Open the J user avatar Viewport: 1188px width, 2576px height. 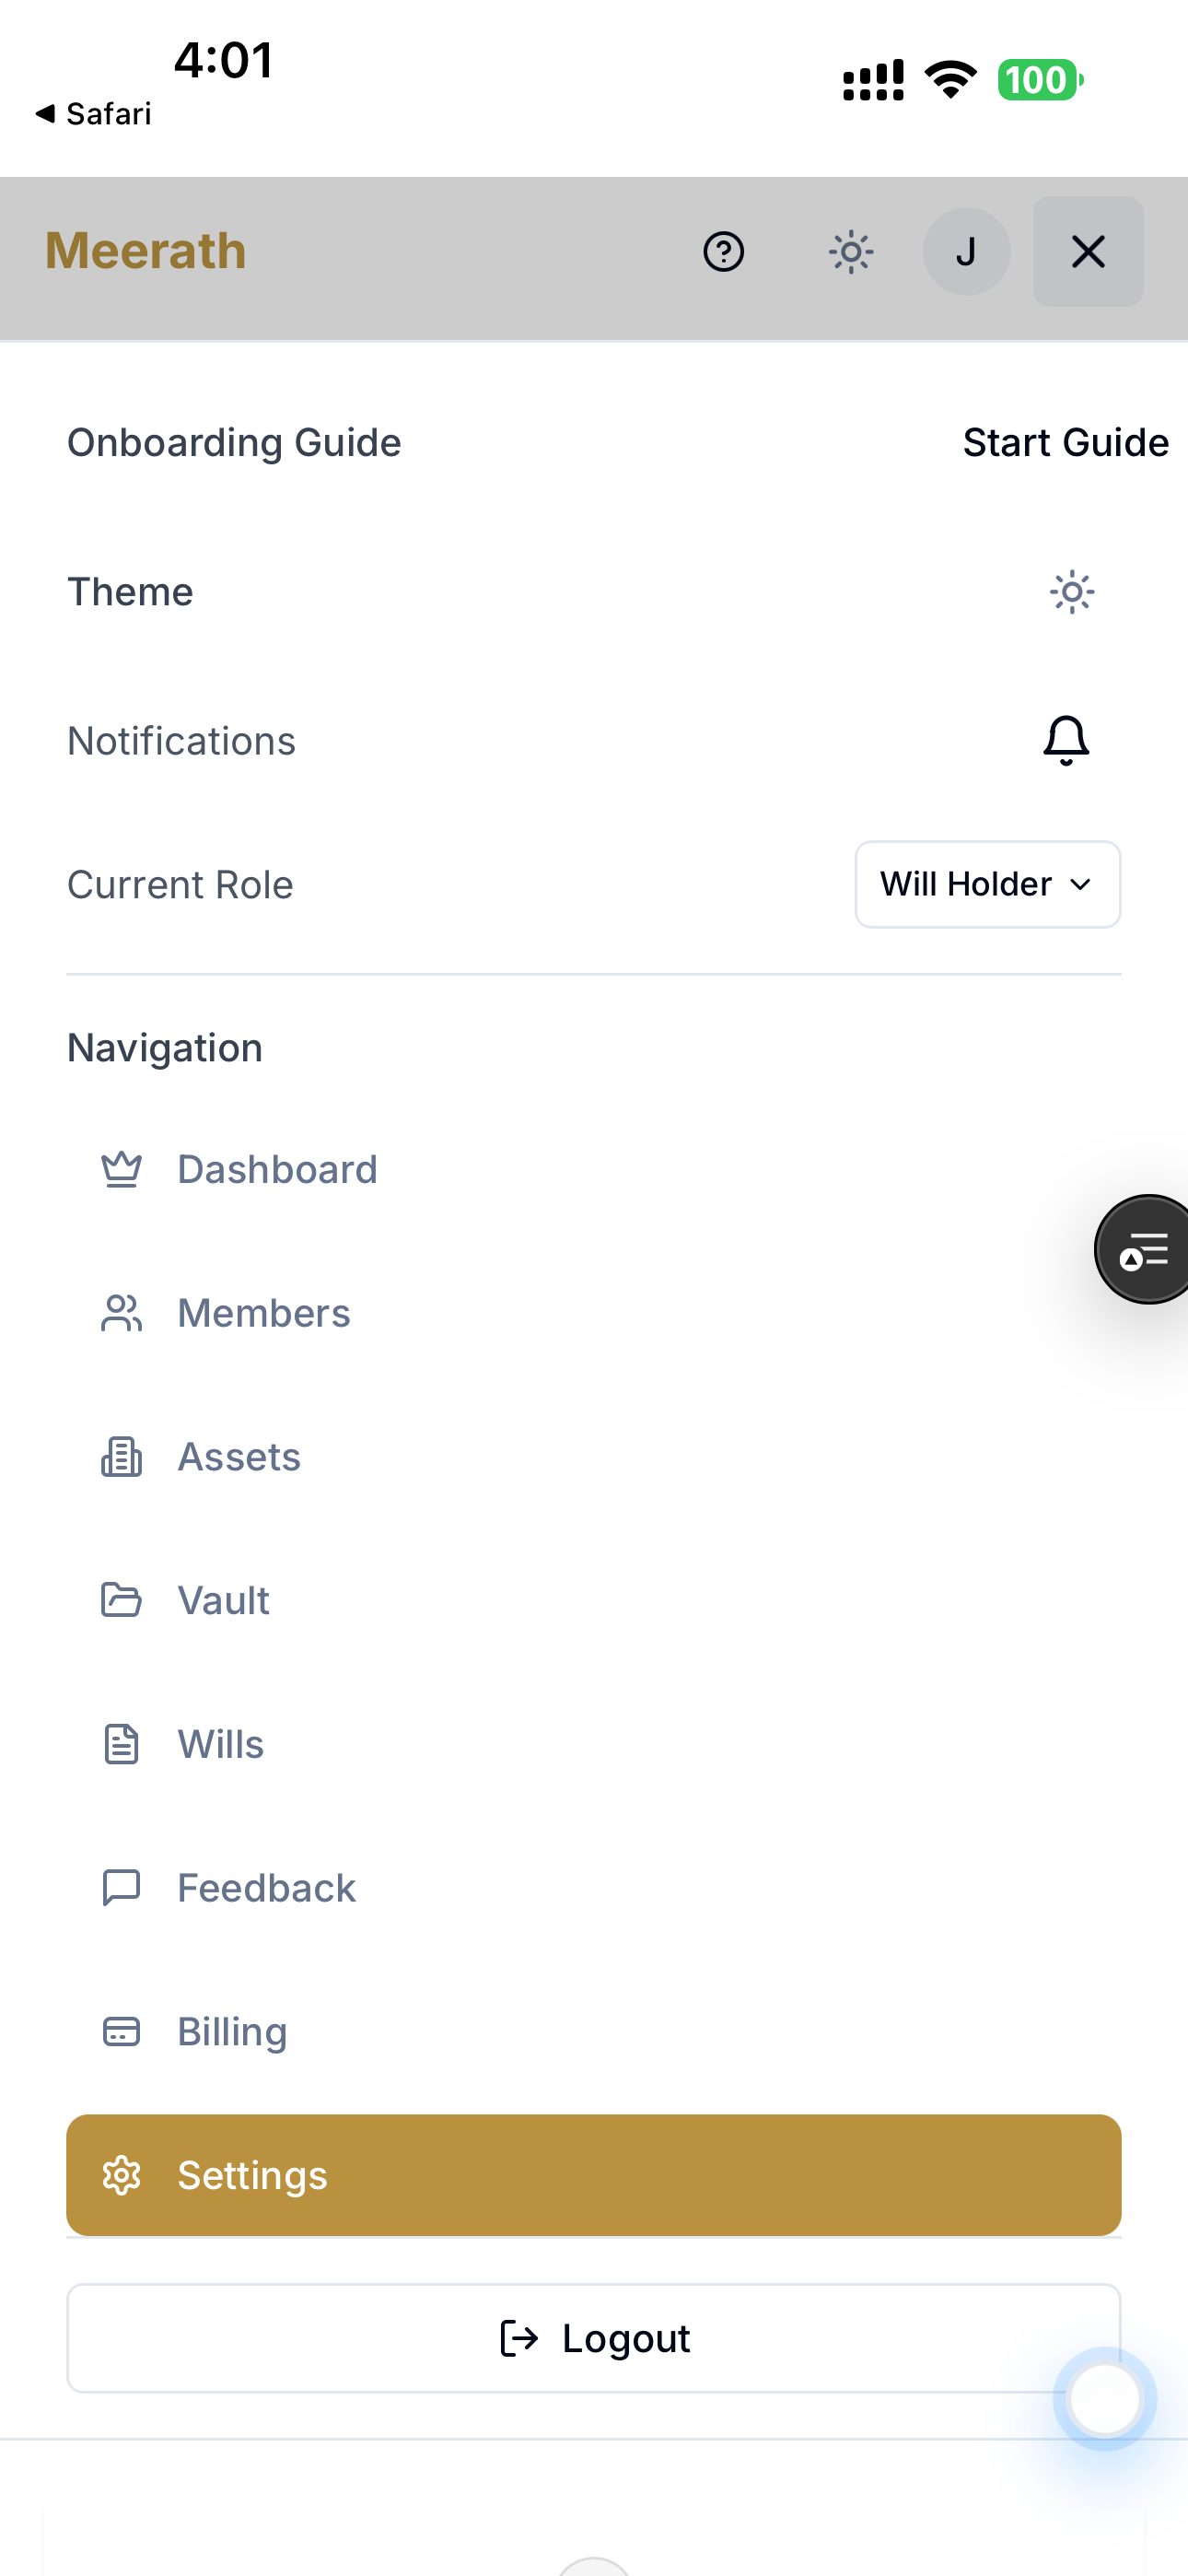[966, 251]
